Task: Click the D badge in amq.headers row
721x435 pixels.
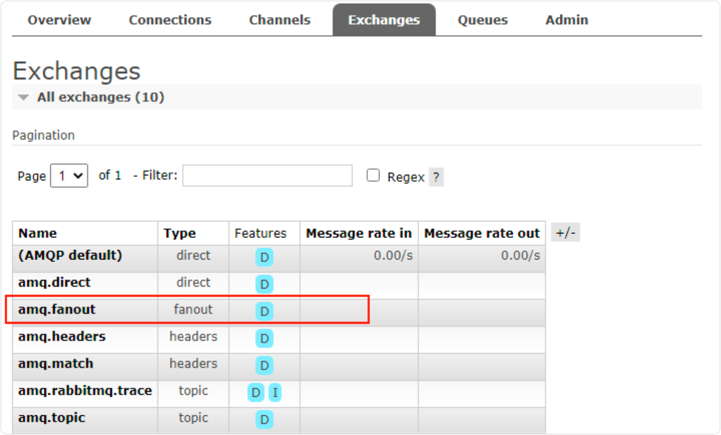Action: point(264,338)
